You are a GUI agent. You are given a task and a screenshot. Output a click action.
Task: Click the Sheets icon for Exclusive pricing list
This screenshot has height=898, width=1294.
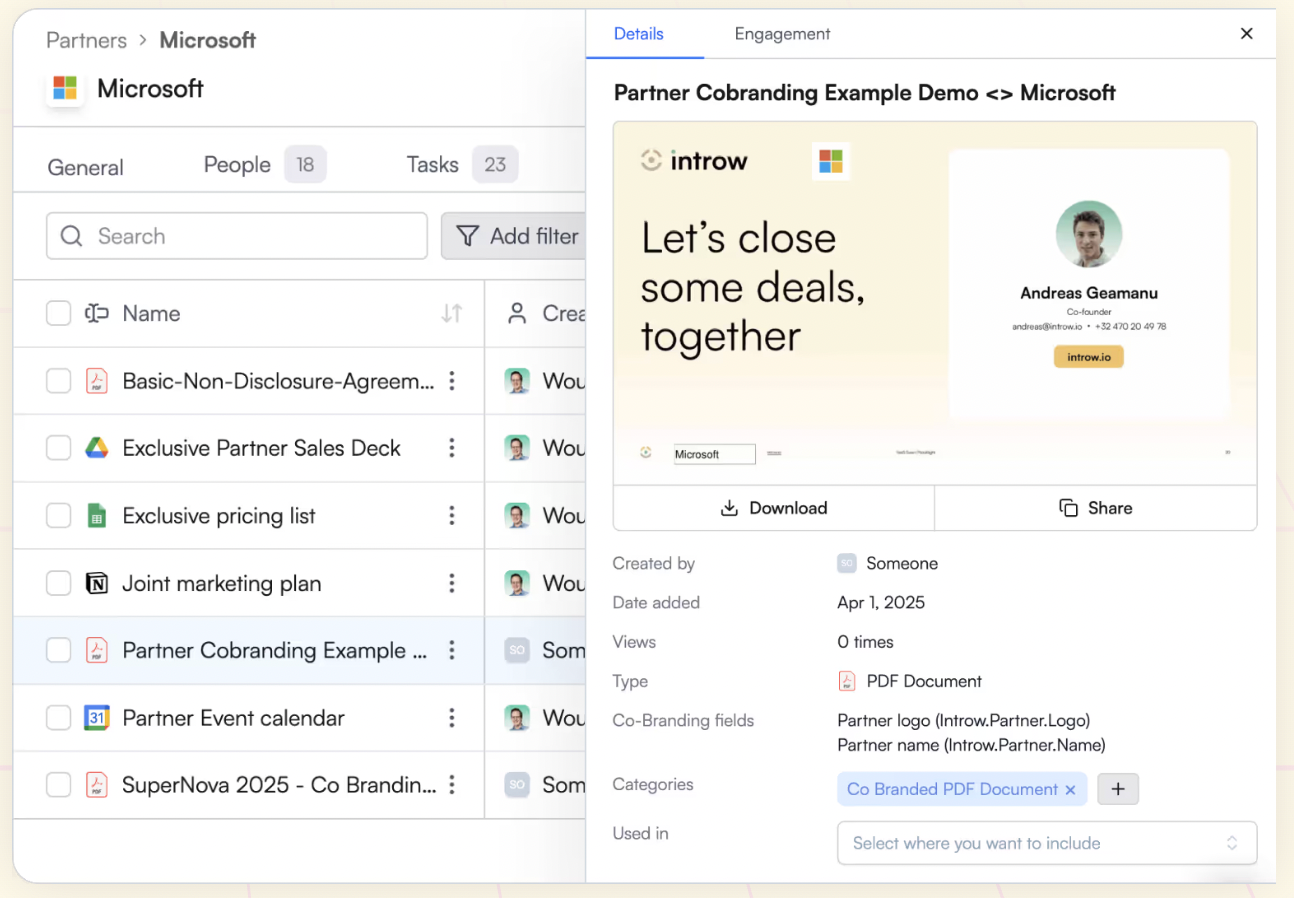click(96, 516)
